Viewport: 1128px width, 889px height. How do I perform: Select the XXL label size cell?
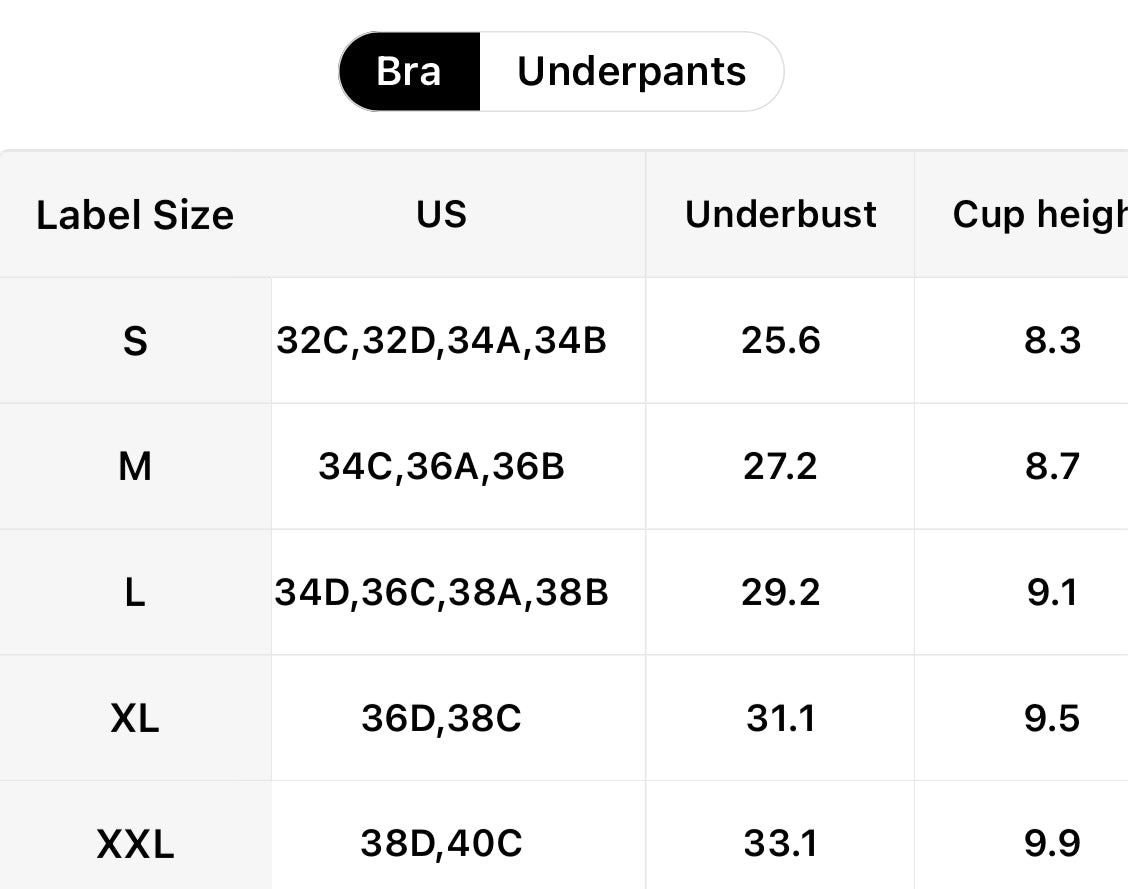point(135,844)
